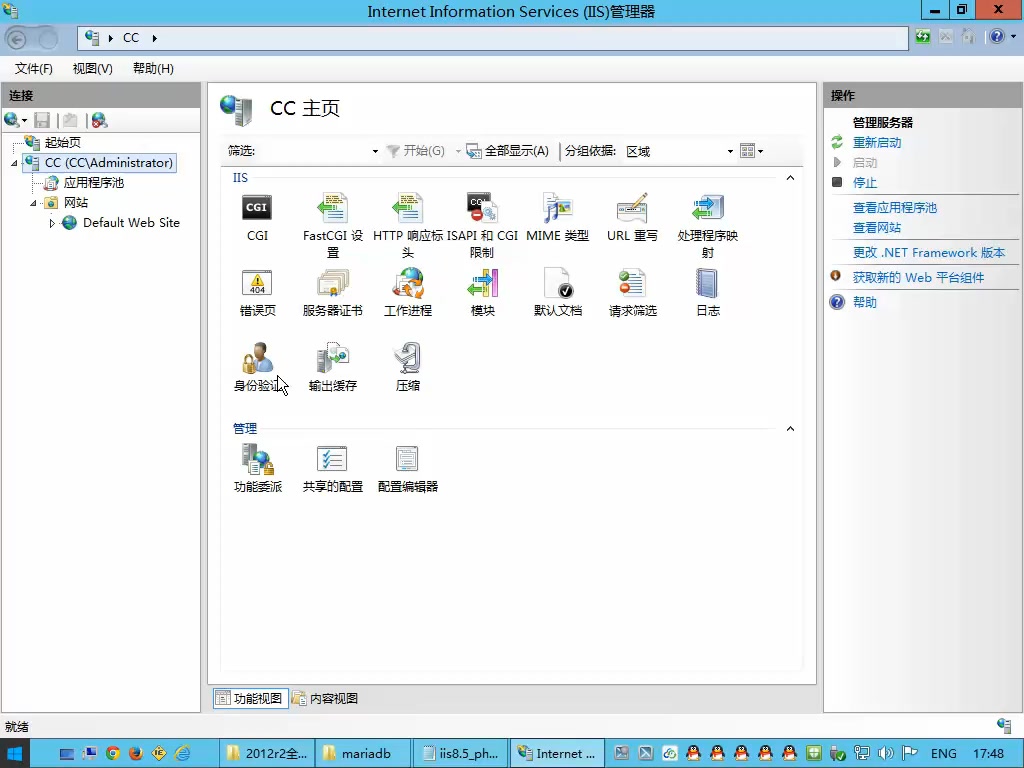The image size is (1024, 768).
Task: Open 功能委派 management icon
Action: tap(257, 468)
